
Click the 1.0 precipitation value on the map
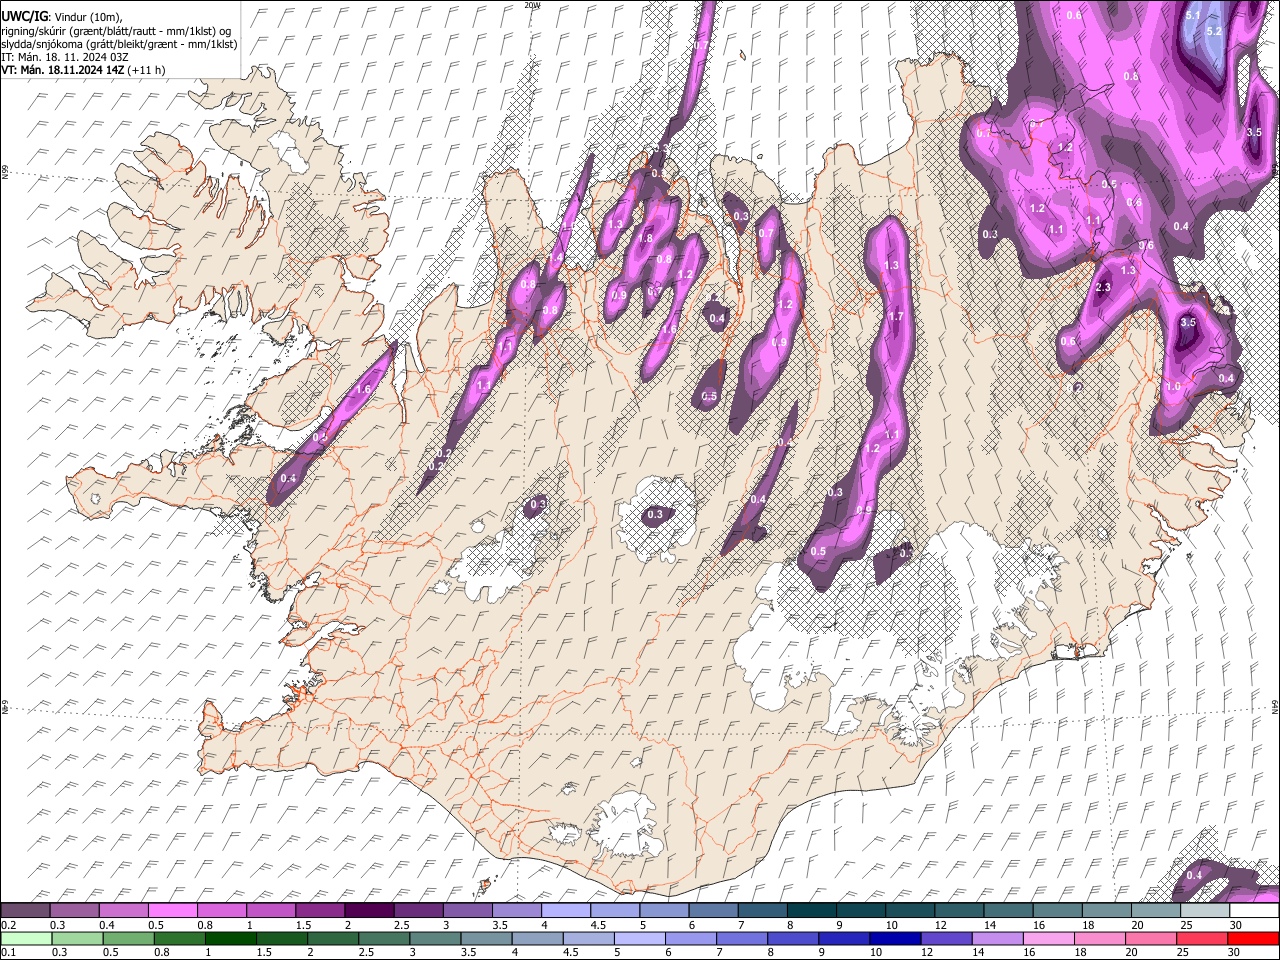pos(1173,386)
